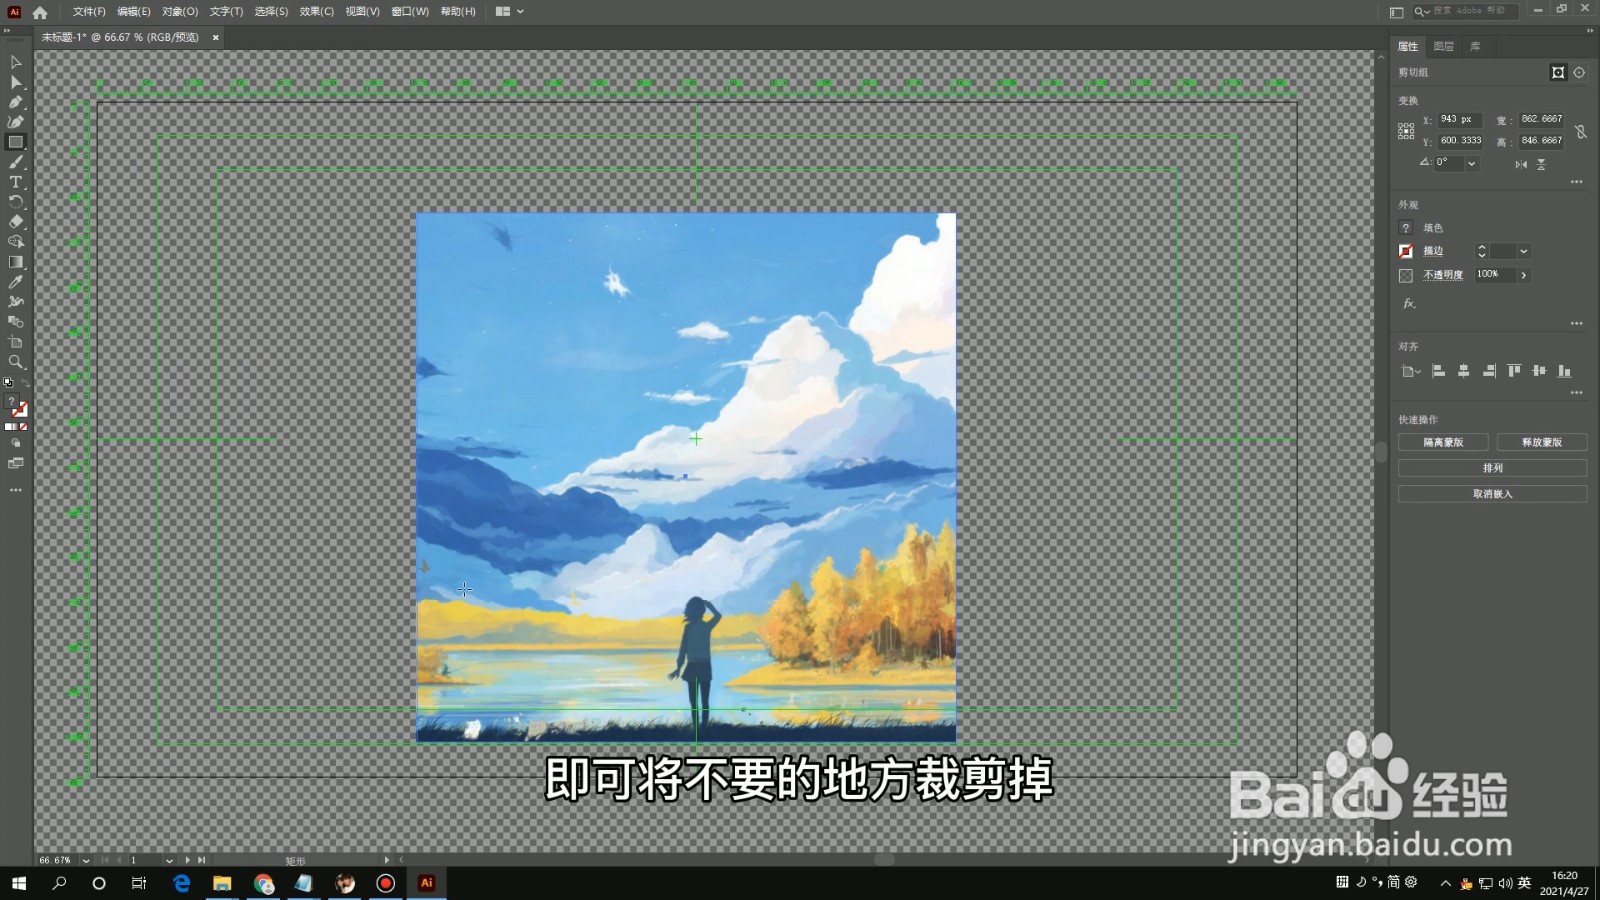
Task: Toggle constrain width and height proportions
Action: pyautogui.click(x=1581, y=131)
